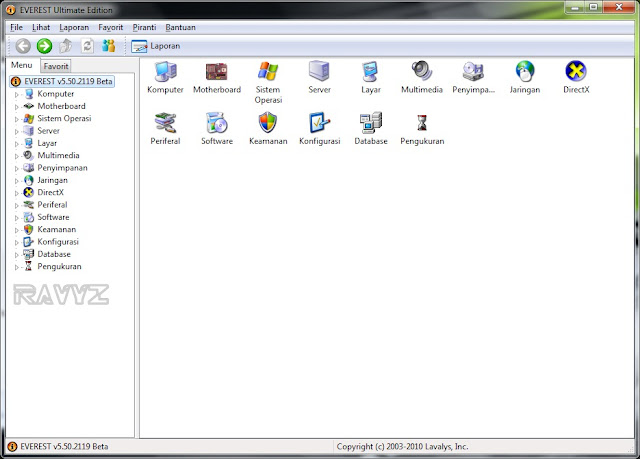
Task: Maximize the EVEREST Ultimate Edition window
Action: click(594, 7)
